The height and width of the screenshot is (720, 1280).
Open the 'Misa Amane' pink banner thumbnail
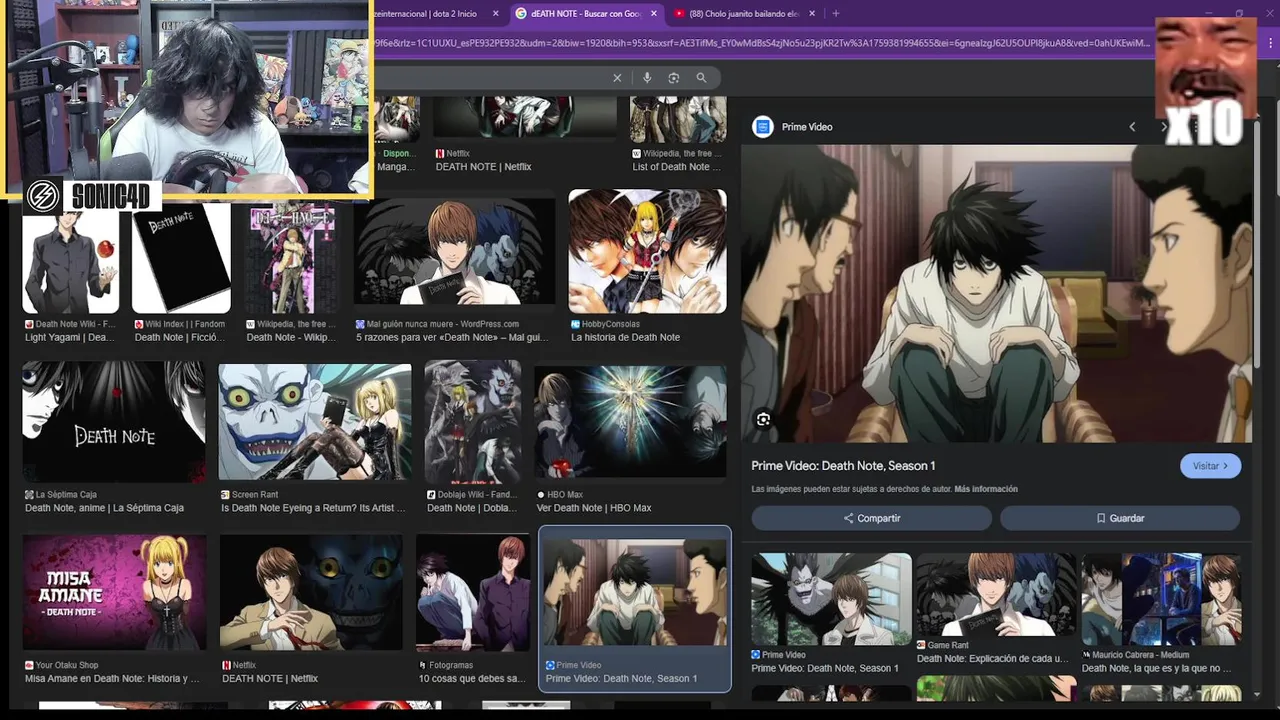click(114, 592)
